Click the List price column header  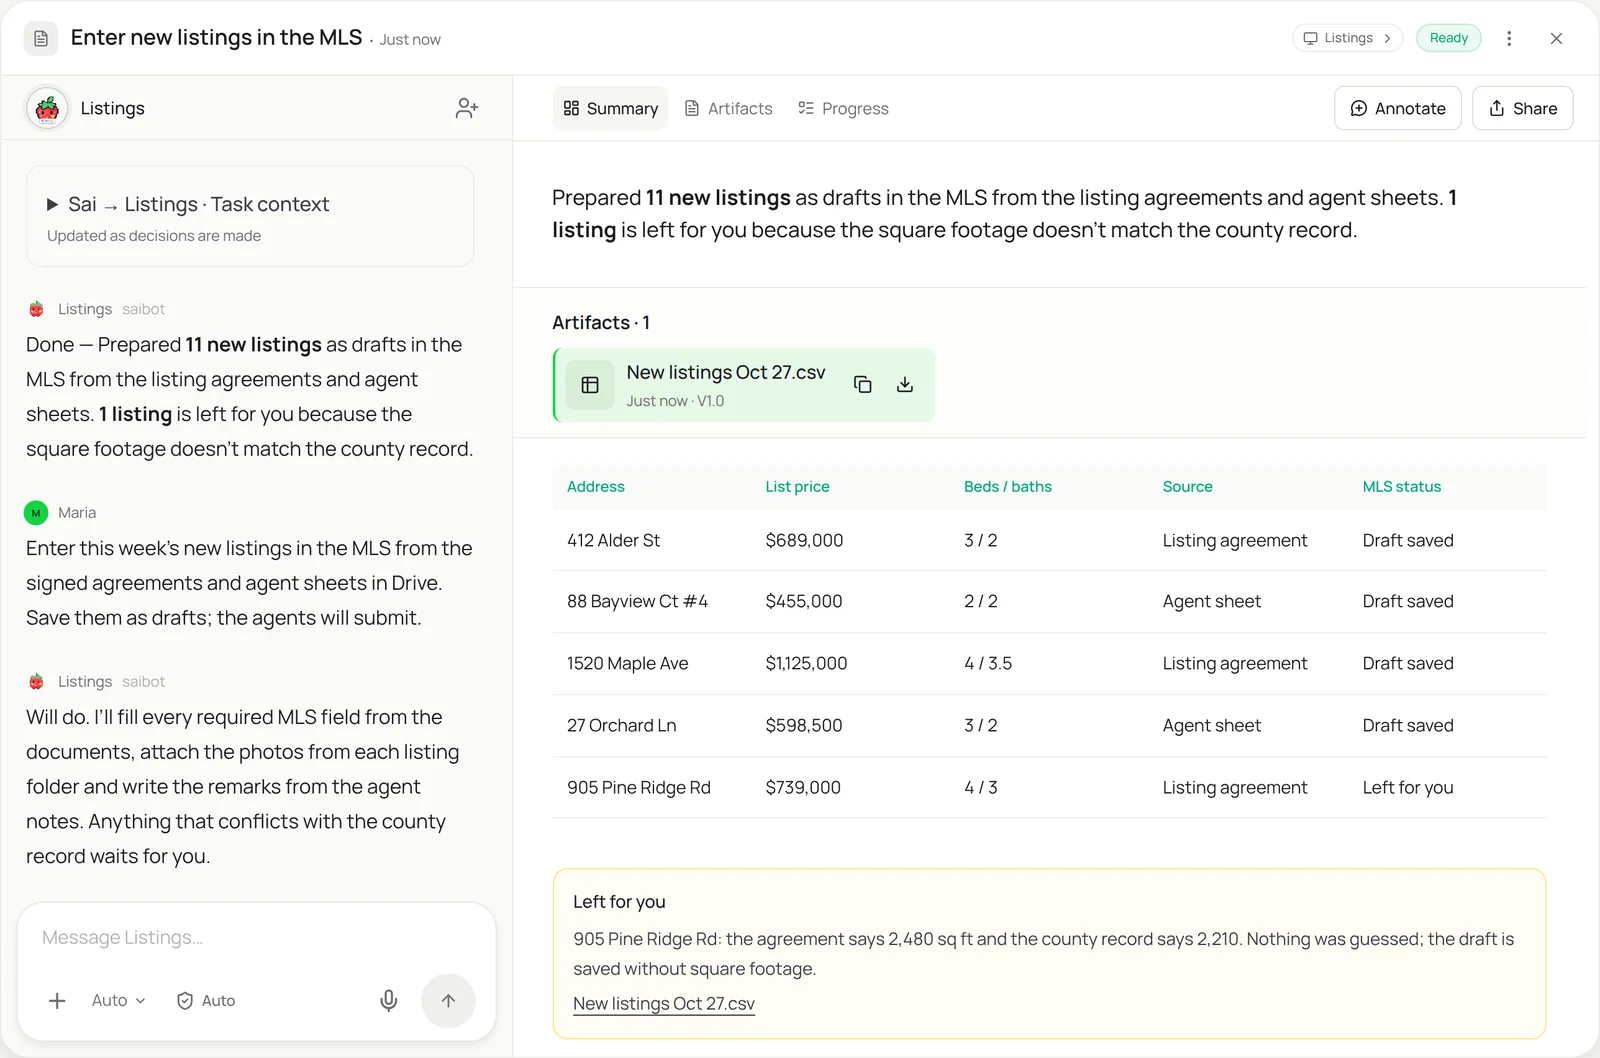[x=797, y=487]
